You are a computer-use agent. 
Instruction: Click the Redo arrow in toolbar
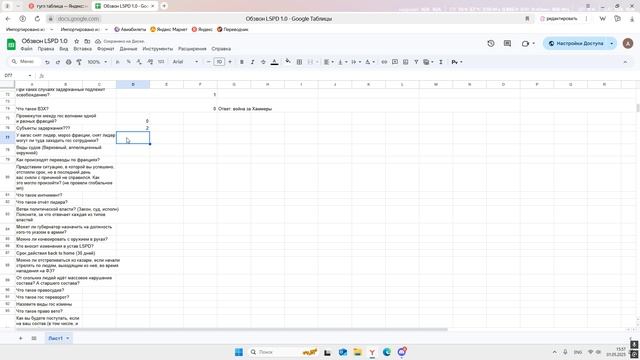point(58,62)
